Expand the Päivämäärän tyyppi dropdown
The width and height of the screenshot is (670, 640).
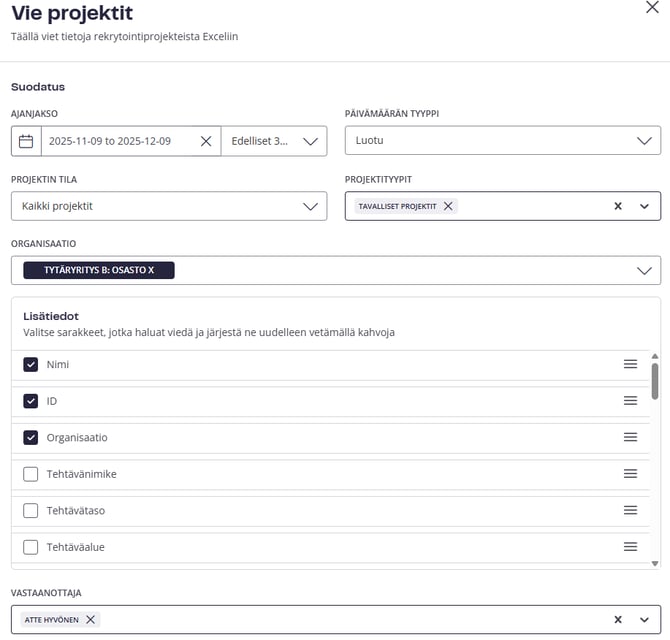click(502, 141)
